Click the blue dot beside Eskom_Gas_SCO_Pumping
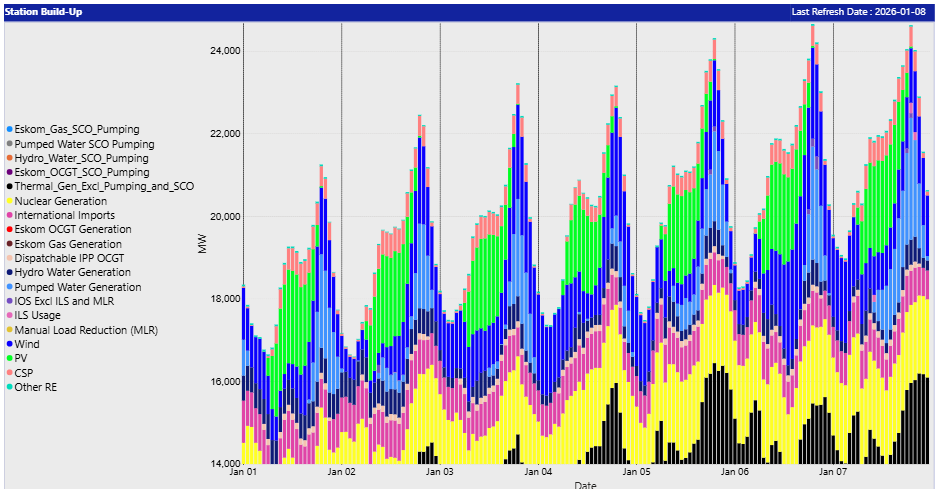Image resolution: width=936 pixels, height=489 pixels. click(9, 130)
